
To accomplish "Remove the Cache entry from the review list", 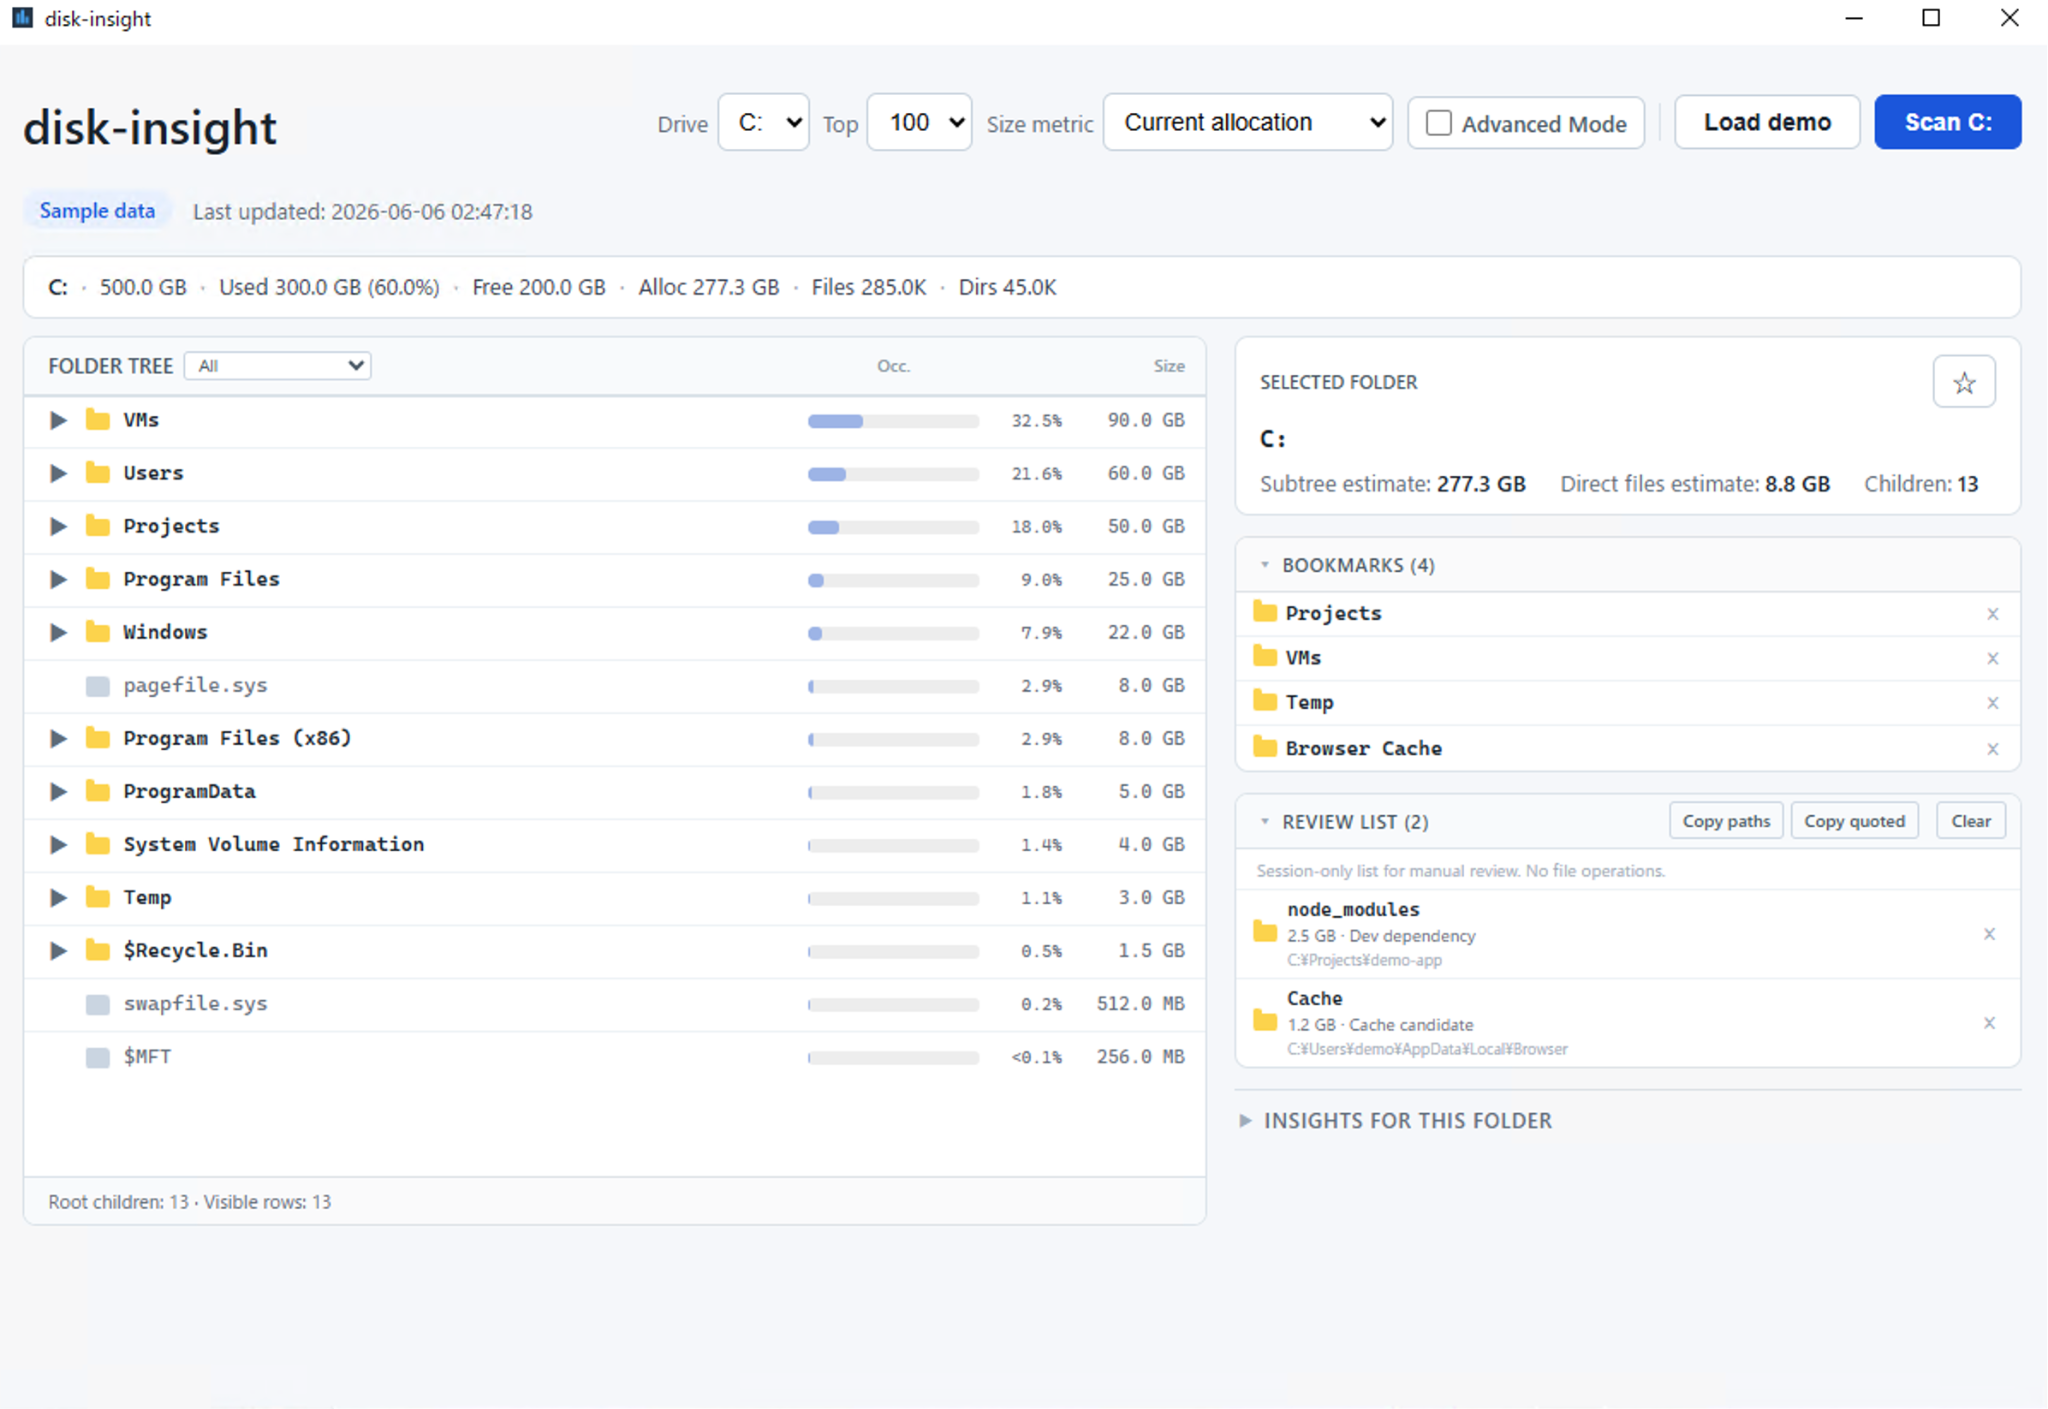I will click(1989, 1023).
